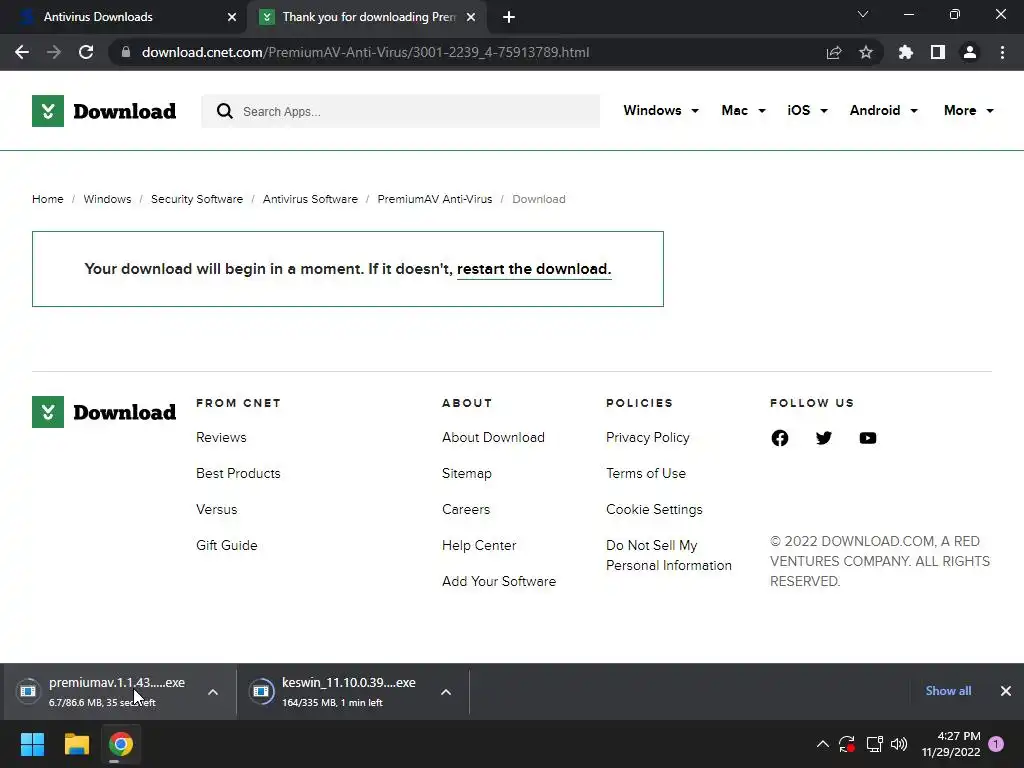Viewport: 1024px width, 768px height.
Task: Click restart the download link
Action: pos(534,269)
